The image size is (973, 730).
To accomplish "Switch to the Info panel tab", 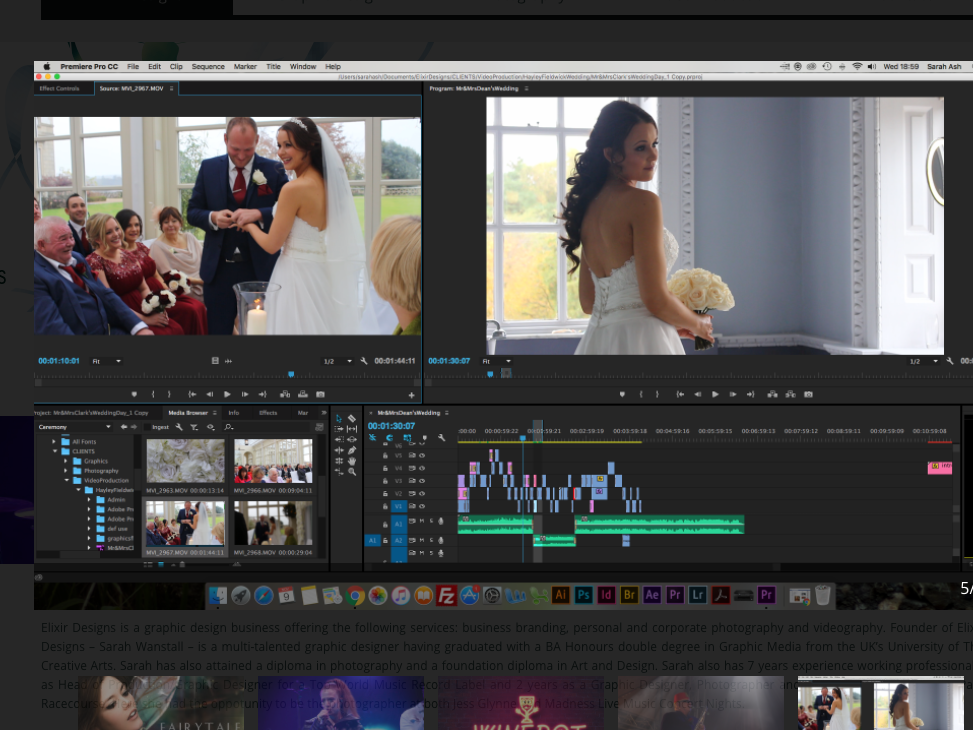I will coord(233,413).
